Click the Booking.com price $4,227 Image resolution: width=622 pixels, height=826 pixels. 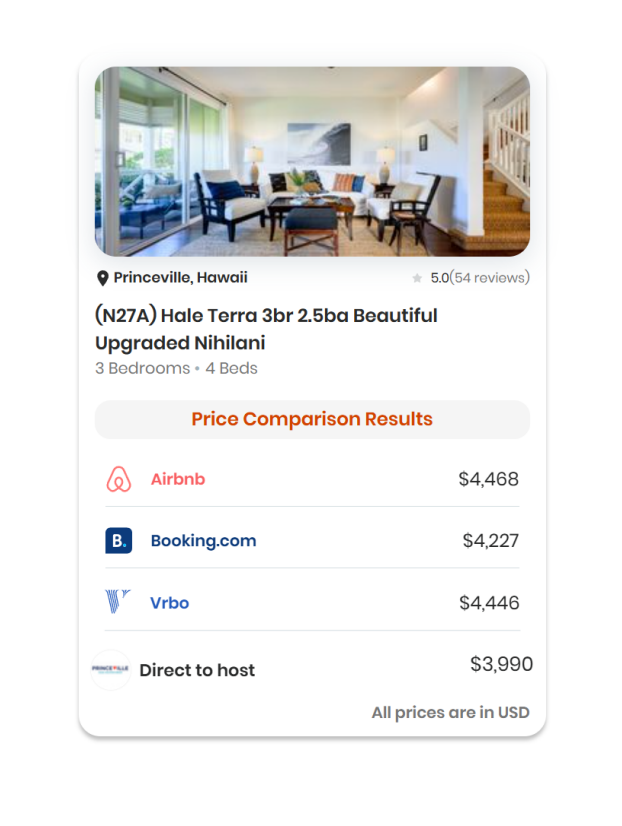point(491,540)
